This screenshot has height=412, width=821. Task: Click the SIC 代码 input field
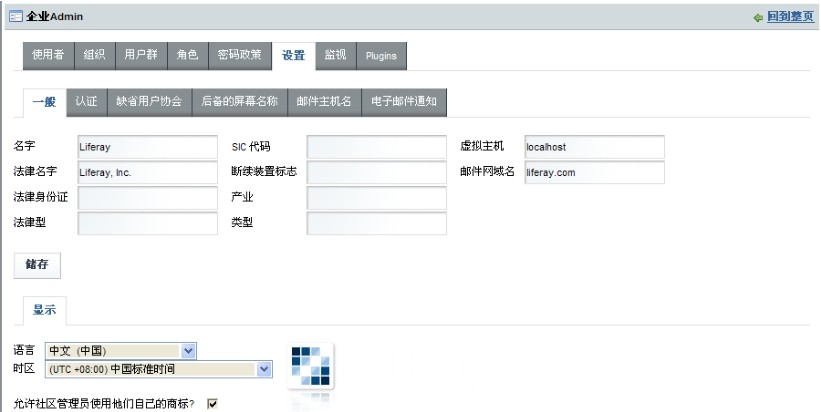376,147
